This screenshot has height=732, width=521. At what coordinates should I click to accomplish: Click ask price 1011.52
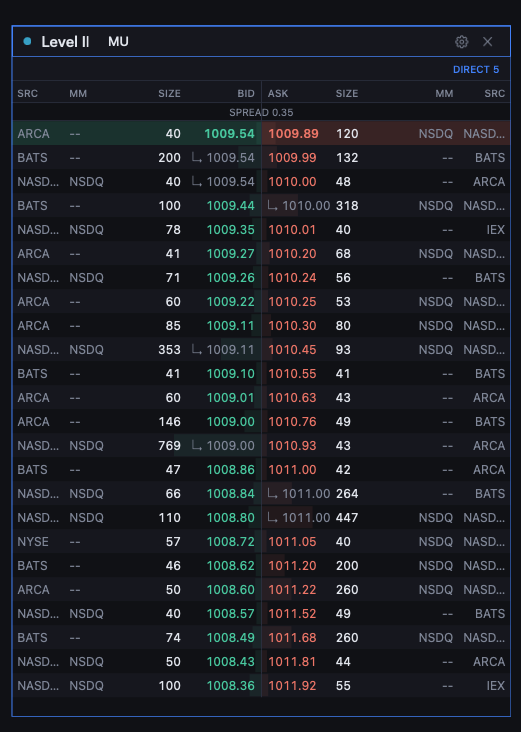tap(292, 614)
